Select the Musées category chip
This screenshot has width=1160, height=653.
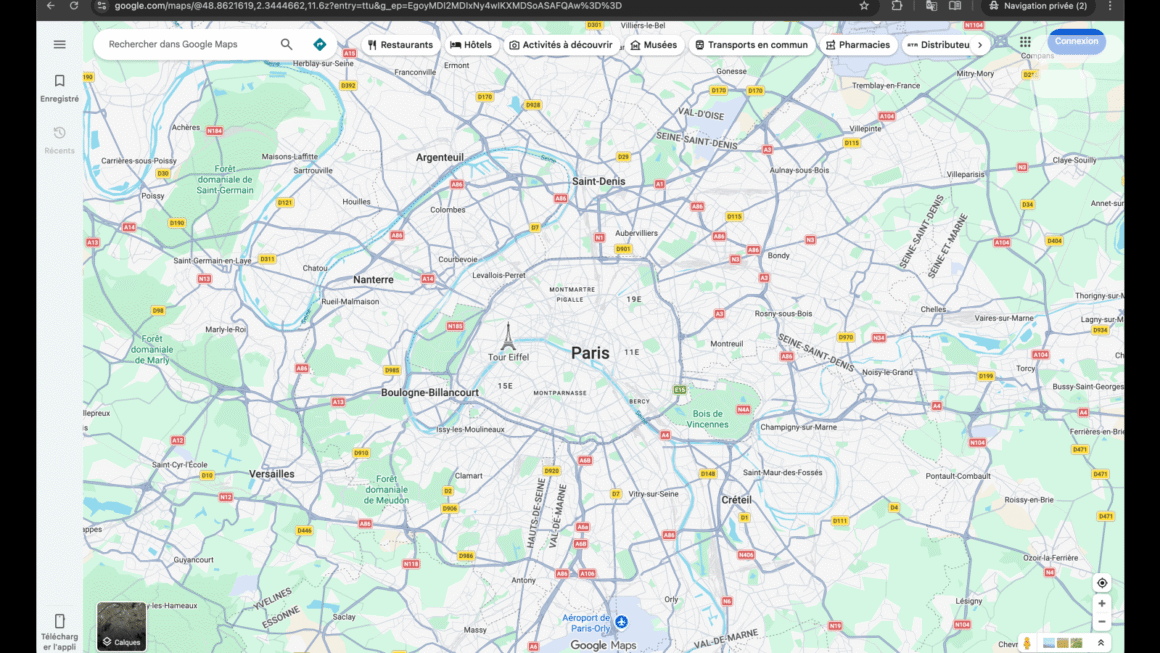pos(653,45)
